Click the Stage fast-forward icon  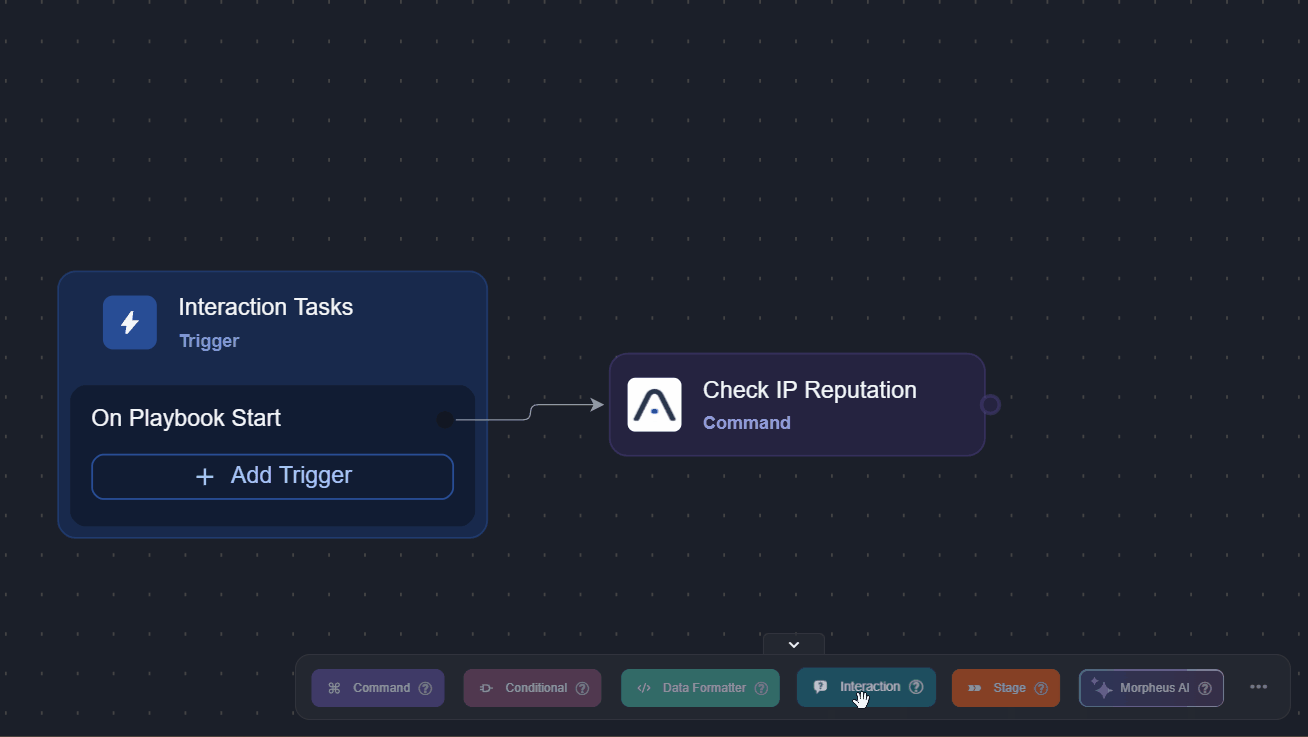coord(975,688)
